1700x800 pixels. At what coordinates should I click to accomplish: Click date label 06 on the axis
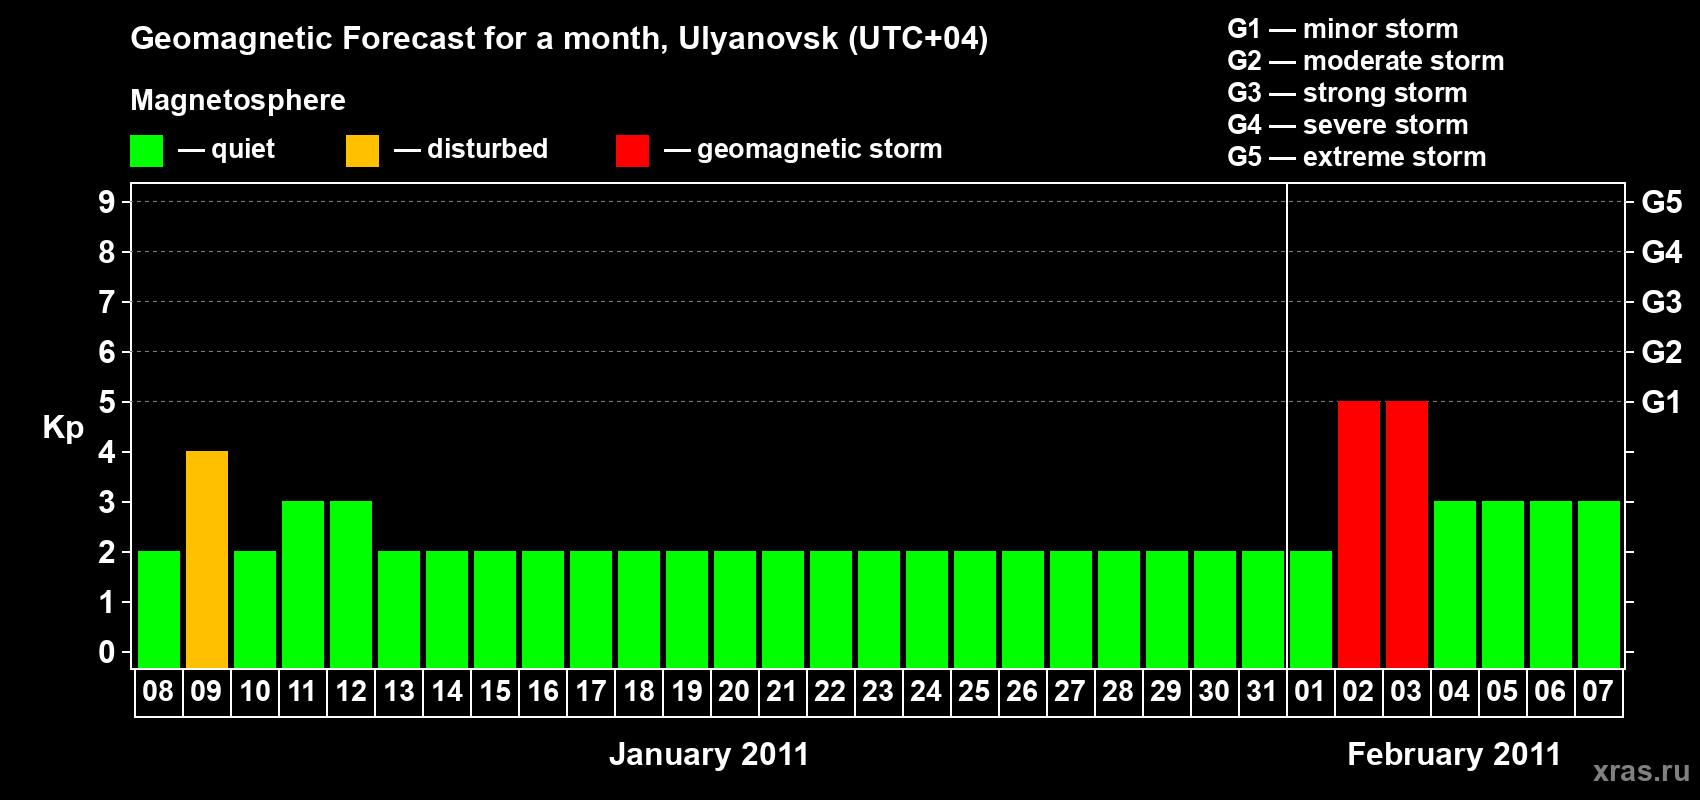[1550, 691]
